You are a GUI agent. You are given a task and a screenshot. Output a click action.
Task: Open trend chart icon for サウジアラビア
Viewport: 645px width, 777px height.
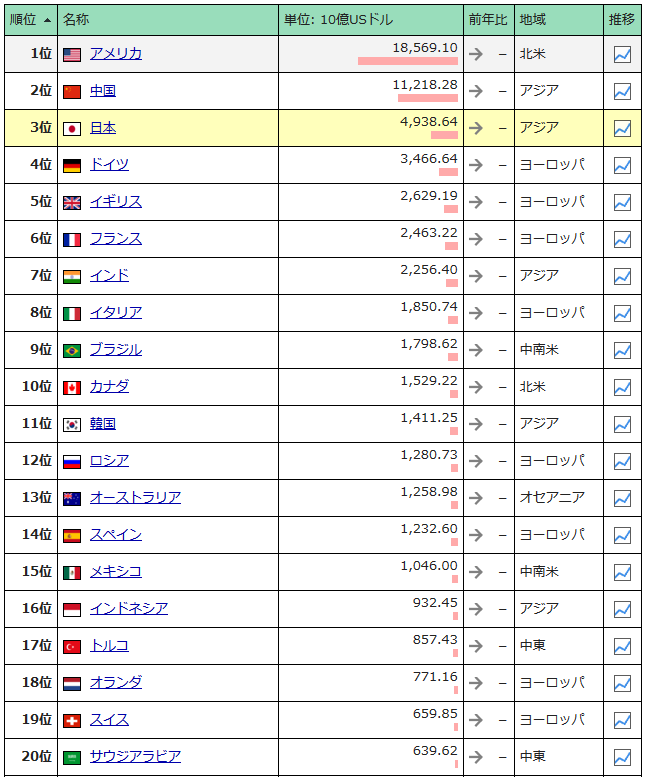click(x=622, y=757)
